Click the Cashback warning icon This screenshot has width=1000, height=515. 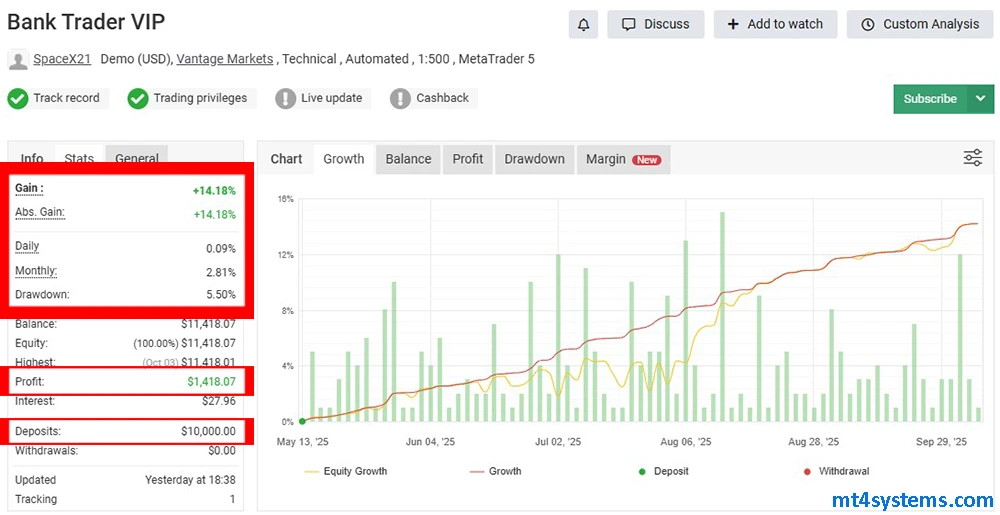pyautogui.click(x=401, y=98)
